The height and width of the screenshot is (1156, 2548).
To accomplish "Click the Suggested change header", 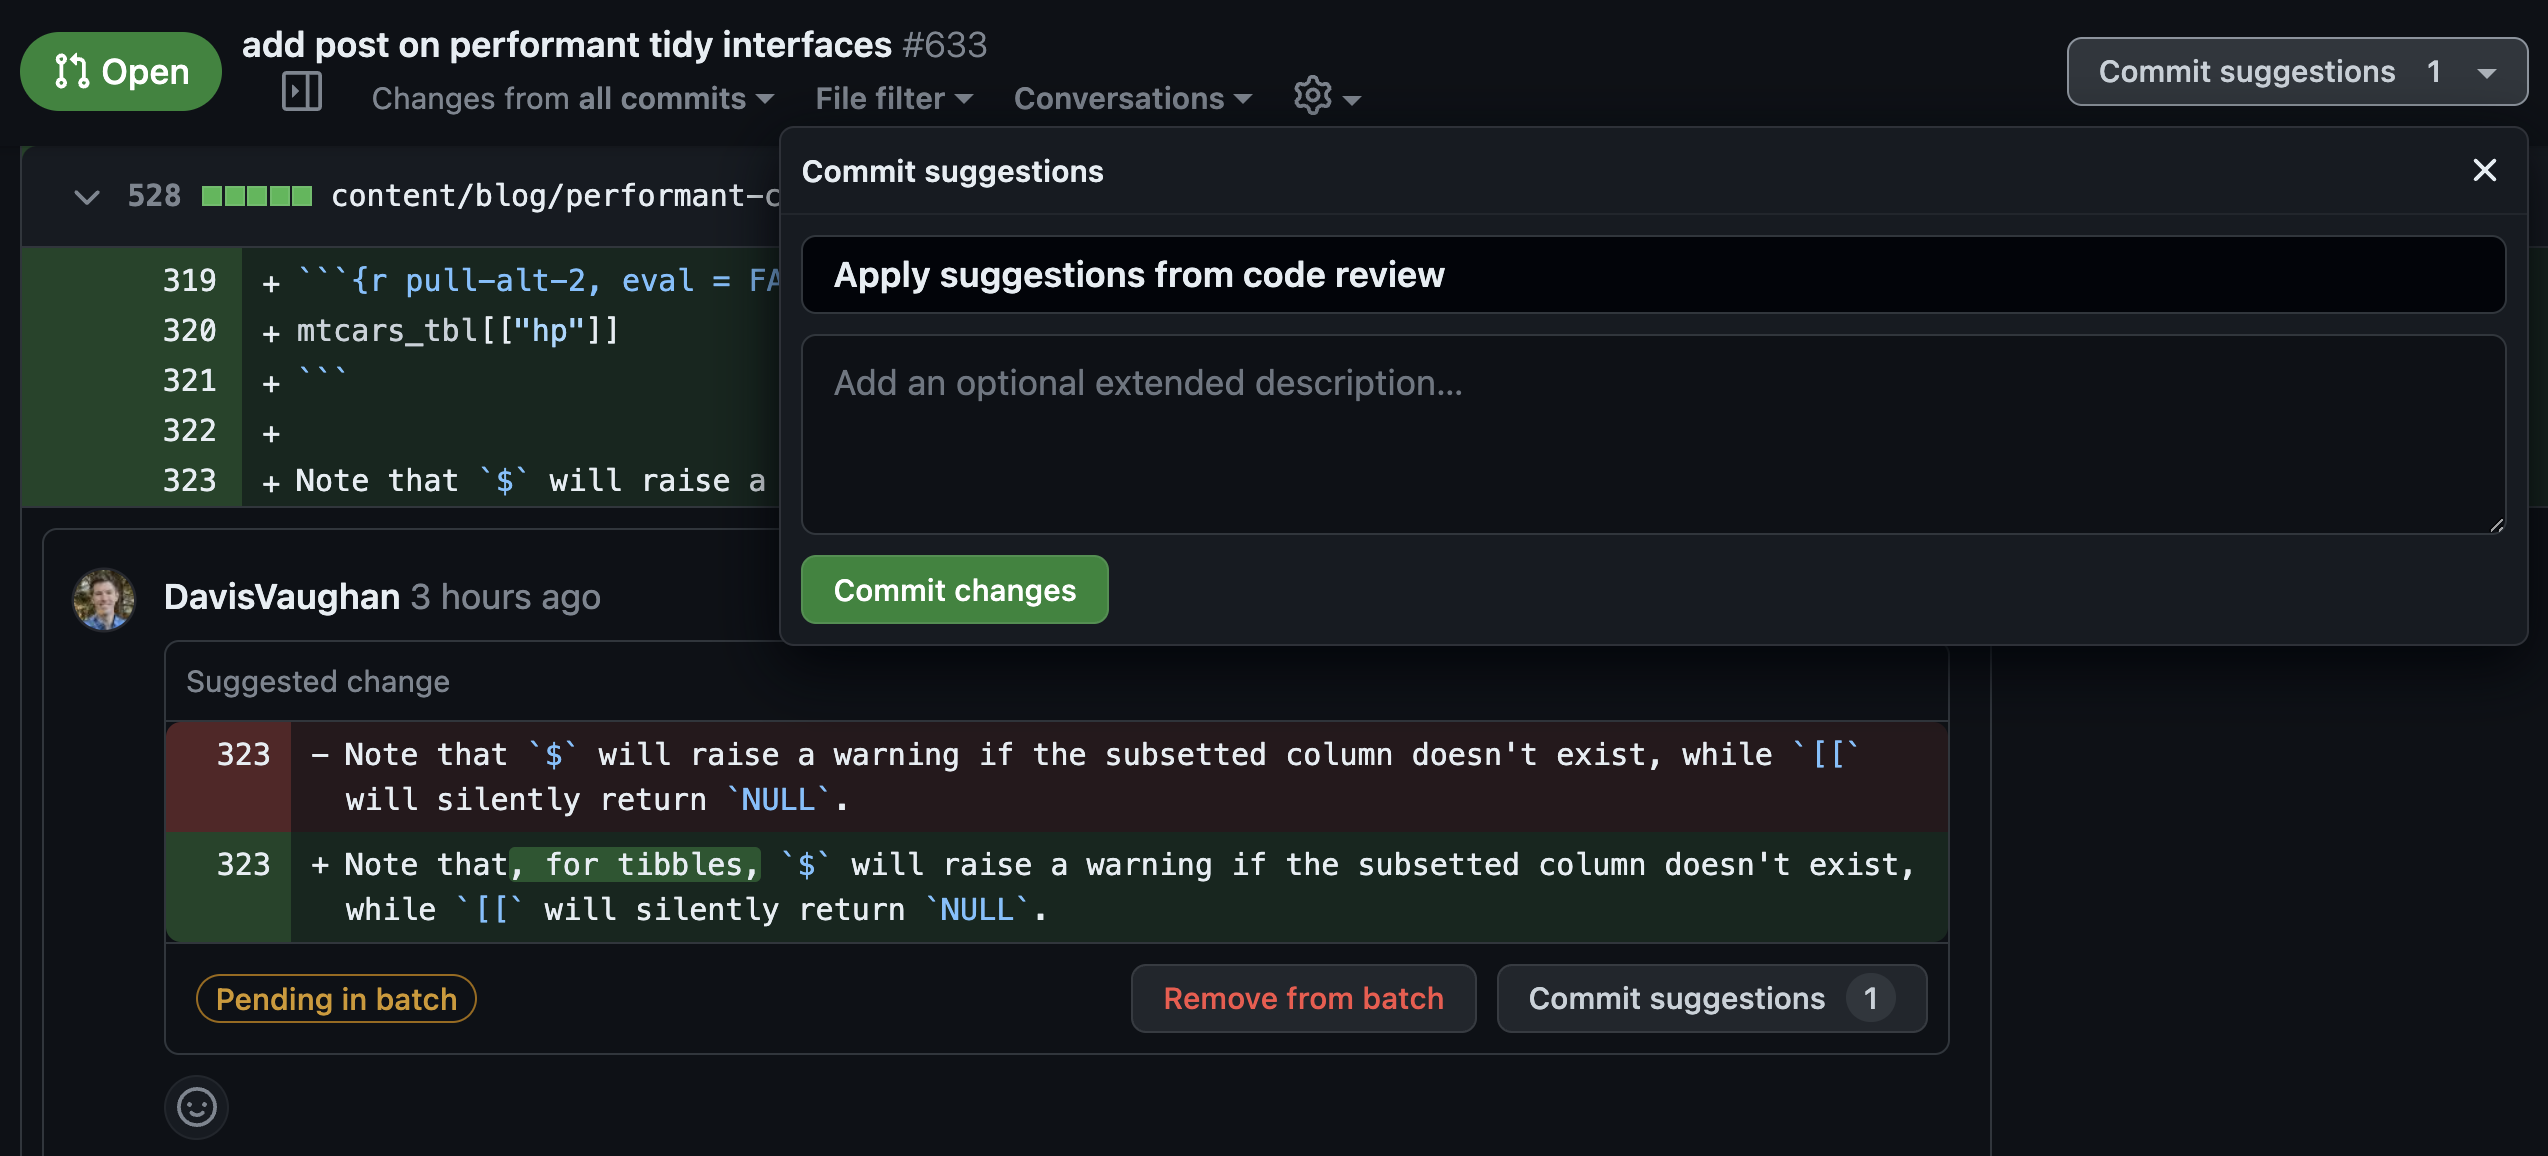I will pyautogui.click(x=318, y=682).
